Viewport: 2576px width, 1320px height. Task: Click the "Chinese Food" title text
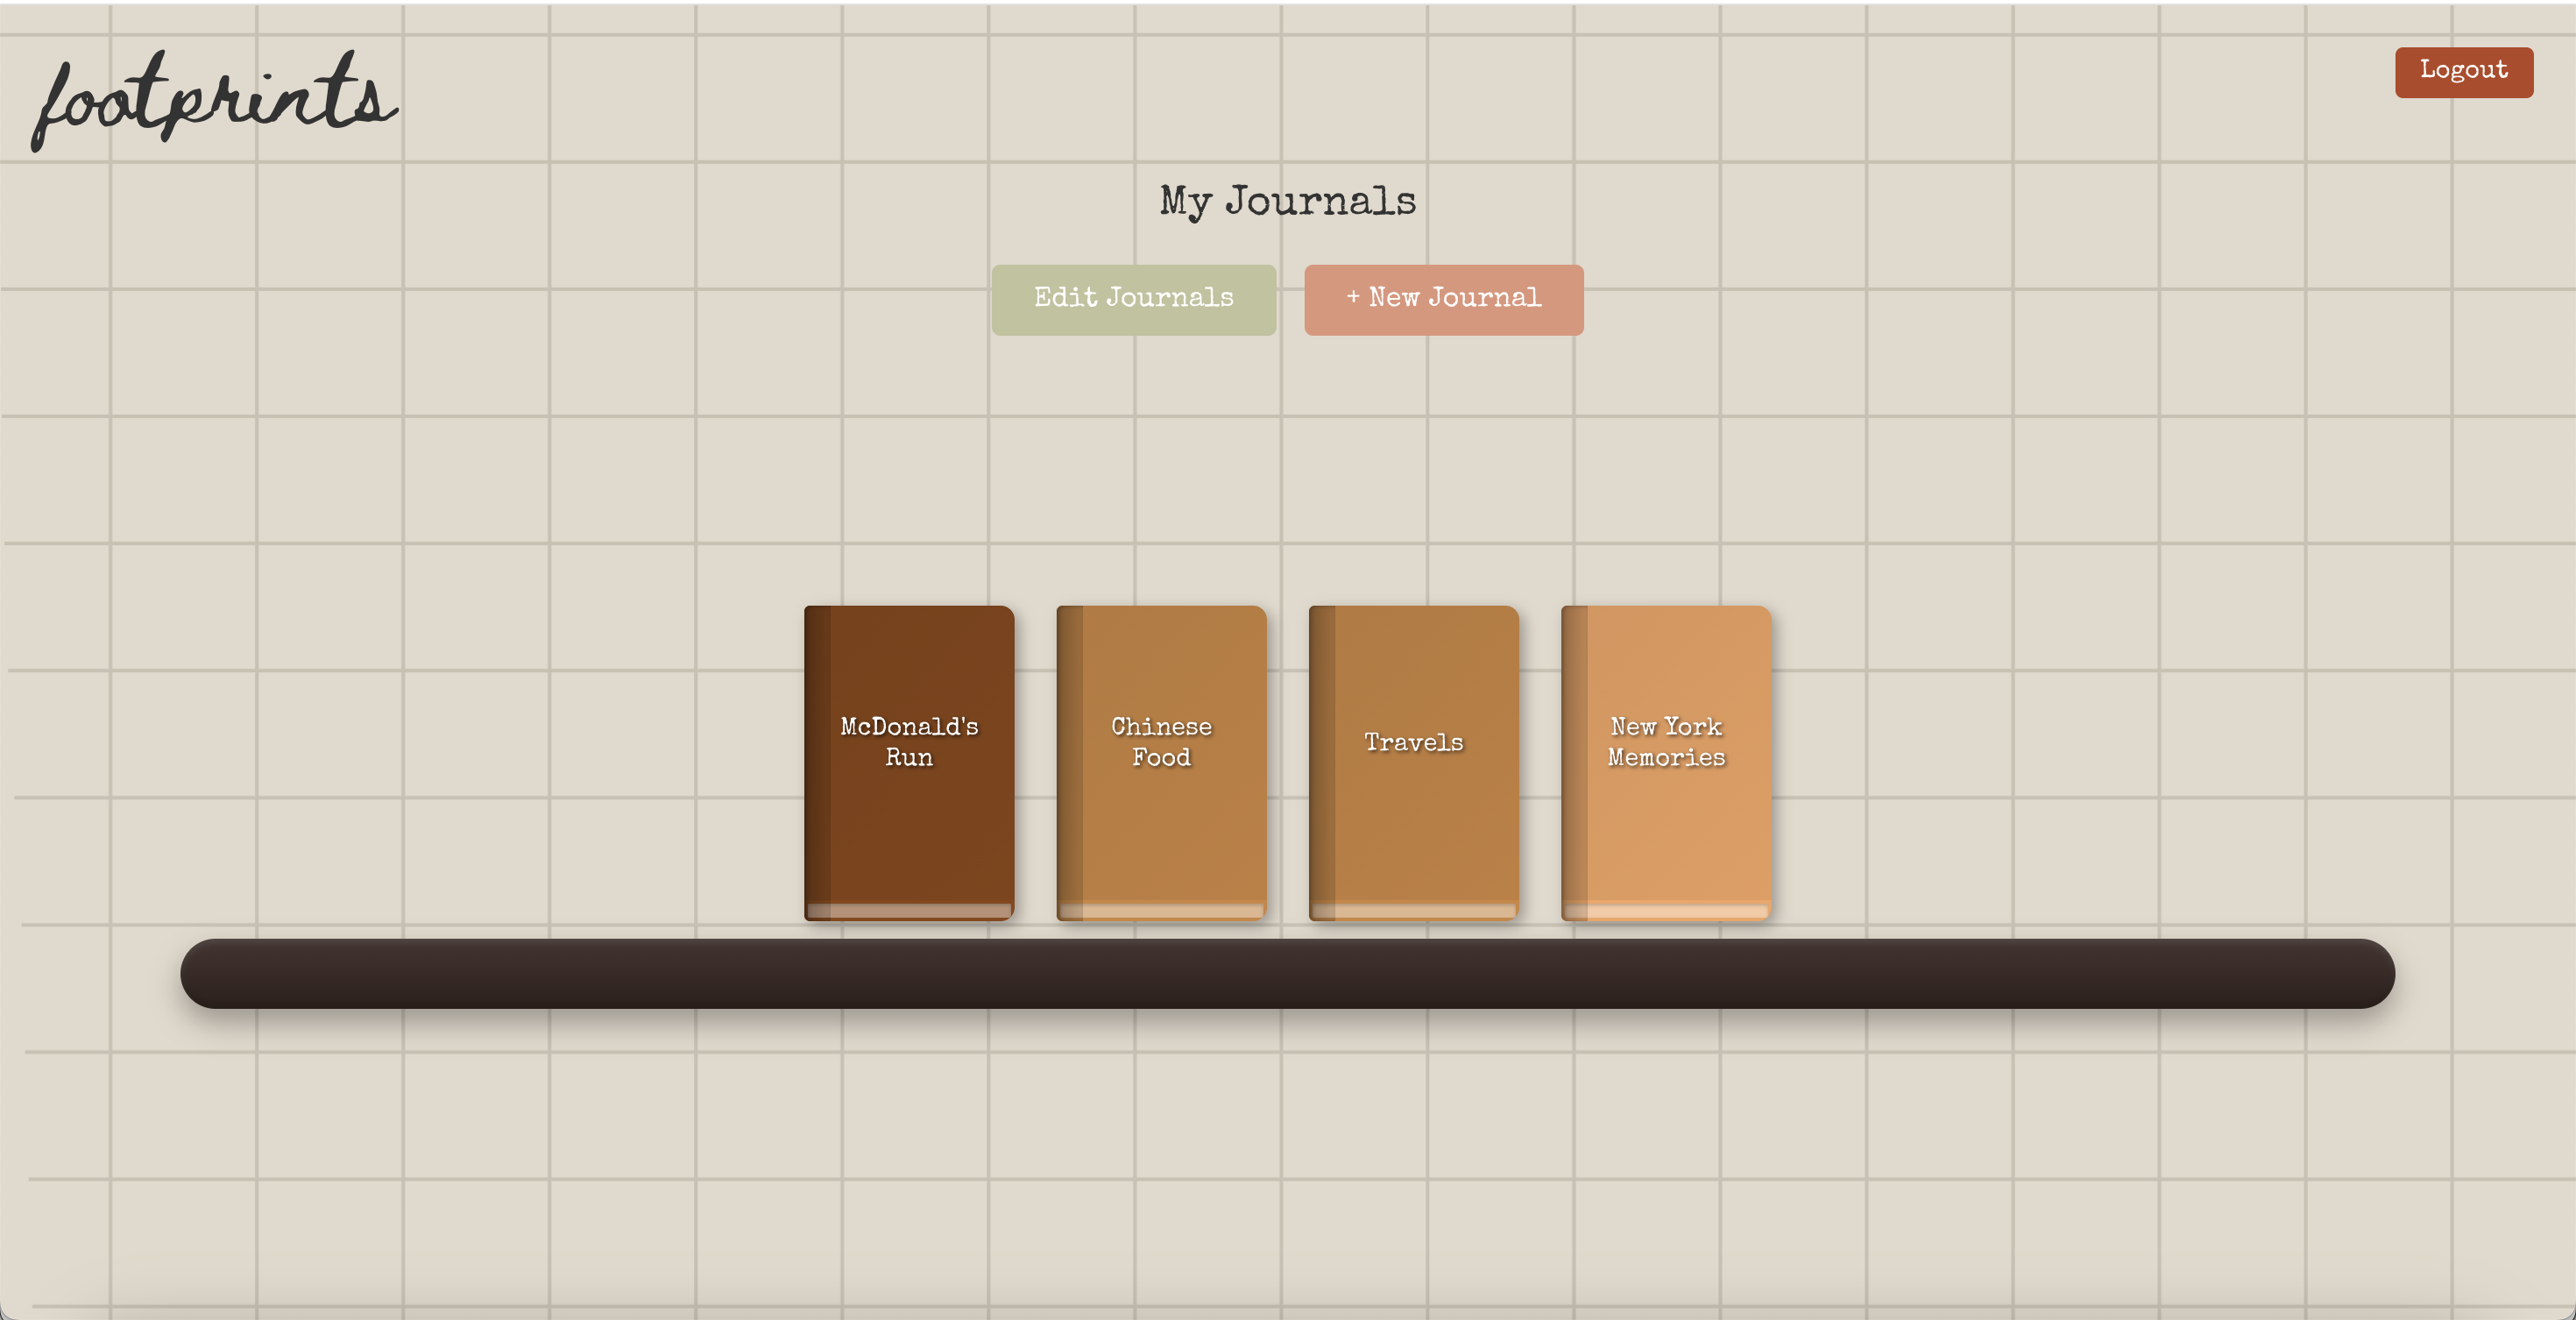tap(1161, 741)
